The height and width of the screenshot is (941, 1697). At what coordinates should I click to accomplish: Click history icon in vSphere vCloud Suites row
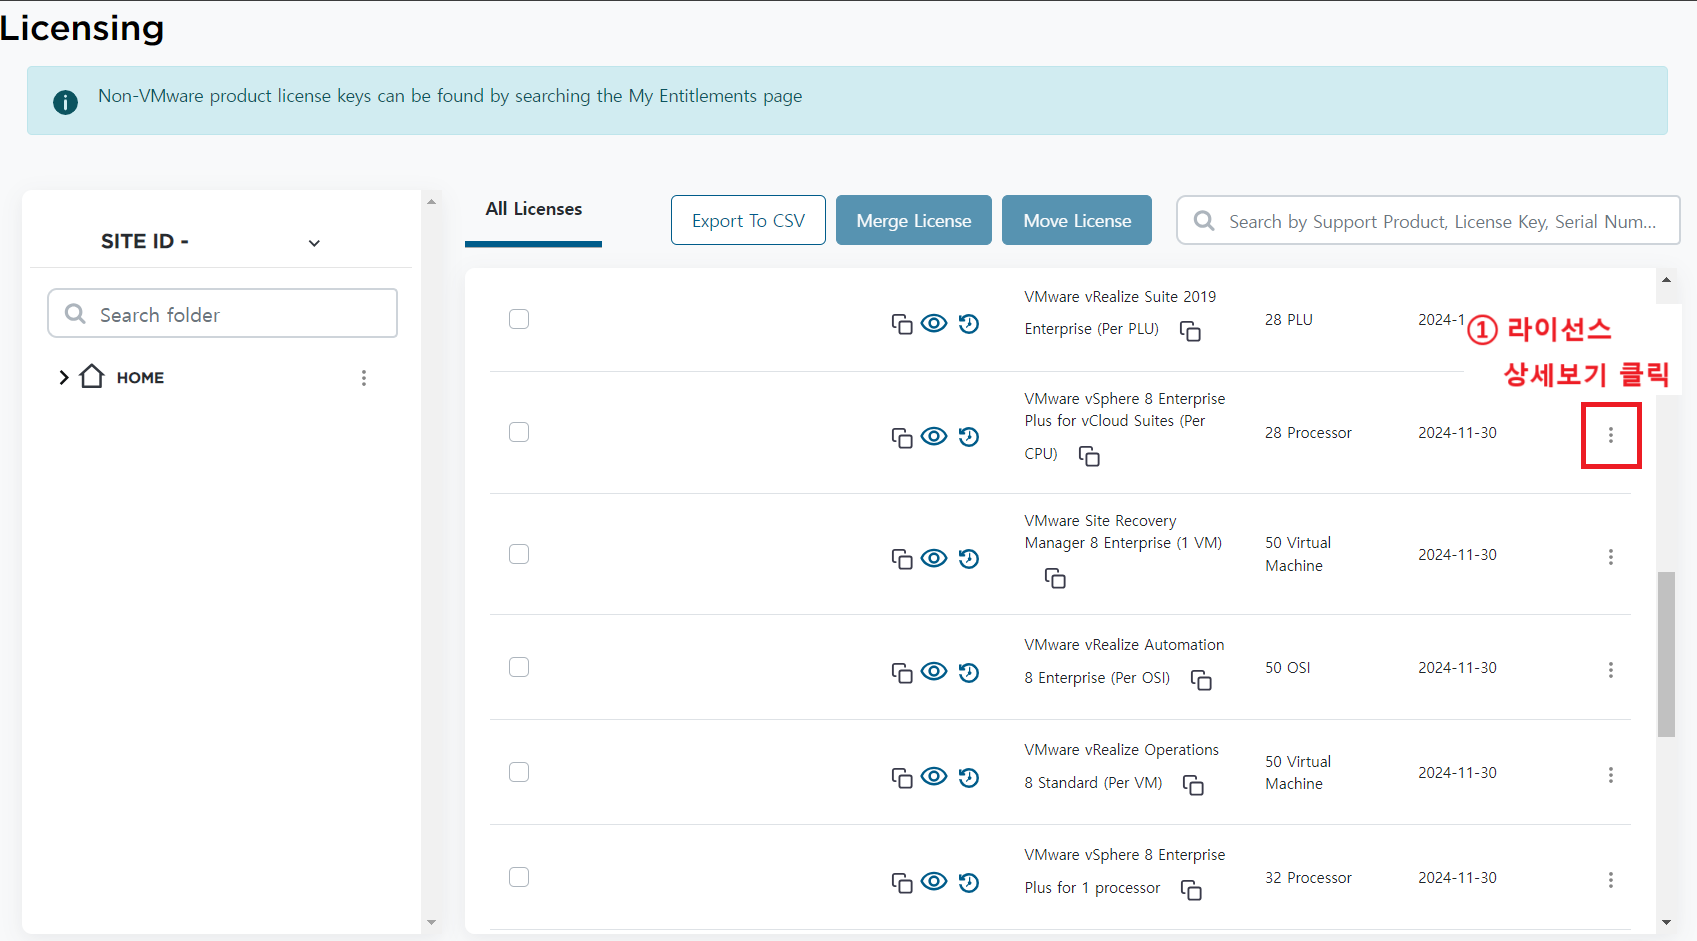968,437
